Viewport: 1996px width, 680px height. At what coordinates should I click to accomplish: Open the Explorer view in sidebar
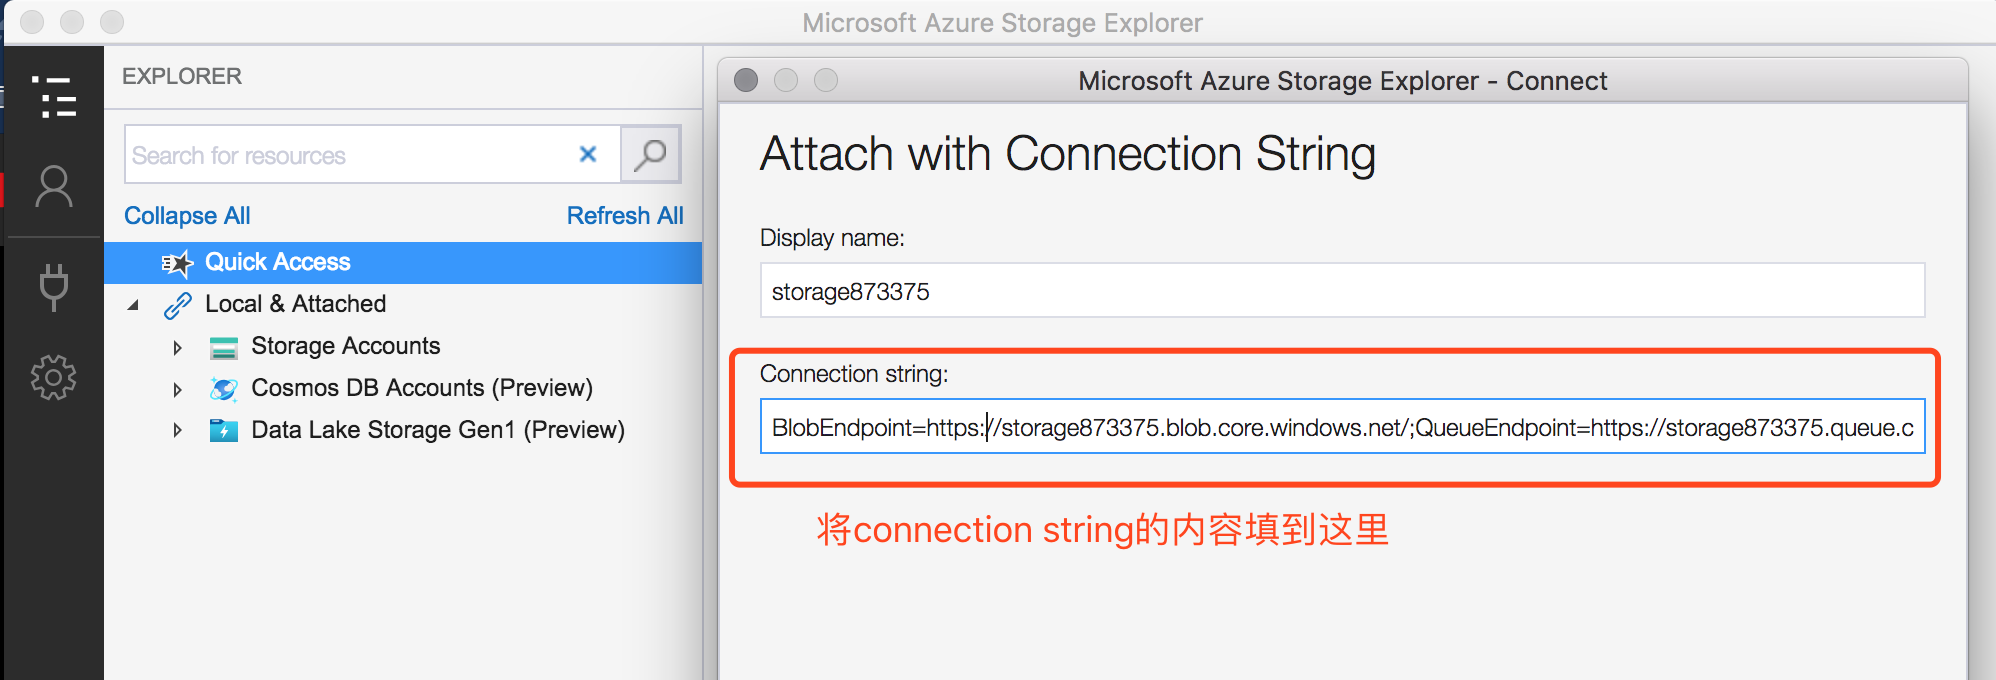tap(54, 97)
